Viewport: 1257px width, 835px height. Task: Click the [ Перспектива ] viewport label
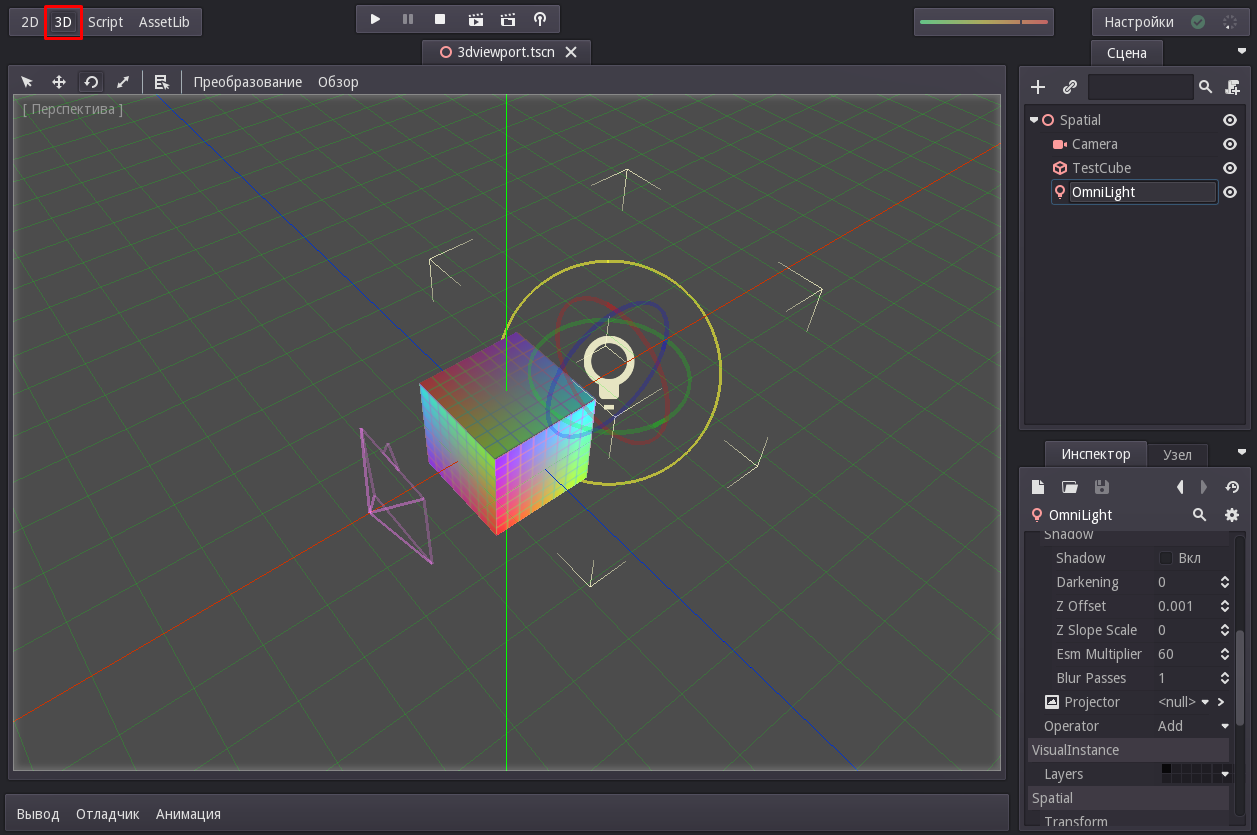pyautogui.click(x=73, y=109)
